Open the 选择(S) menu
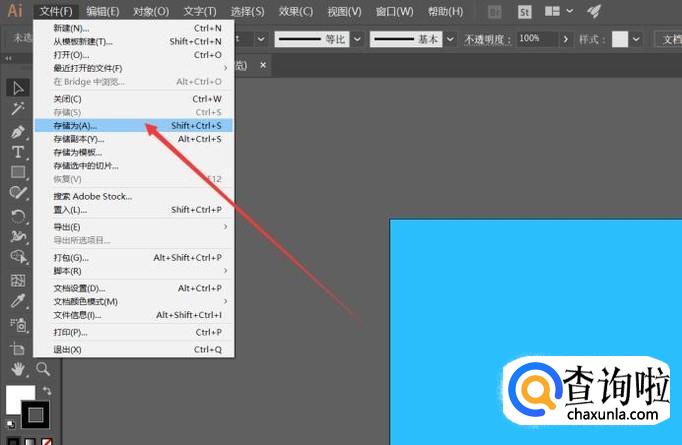This screenshot has width=682, height=445. 247,11
